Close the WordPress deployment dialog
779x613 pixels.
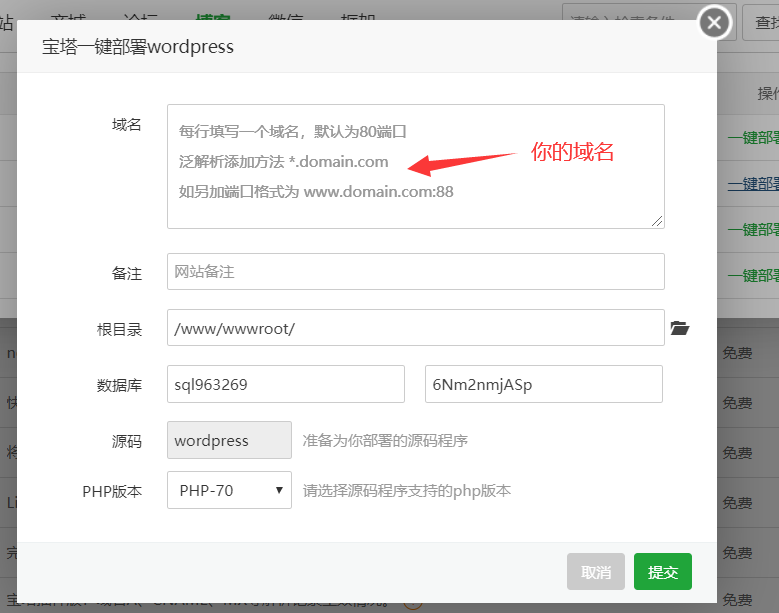tap(714, 22)
